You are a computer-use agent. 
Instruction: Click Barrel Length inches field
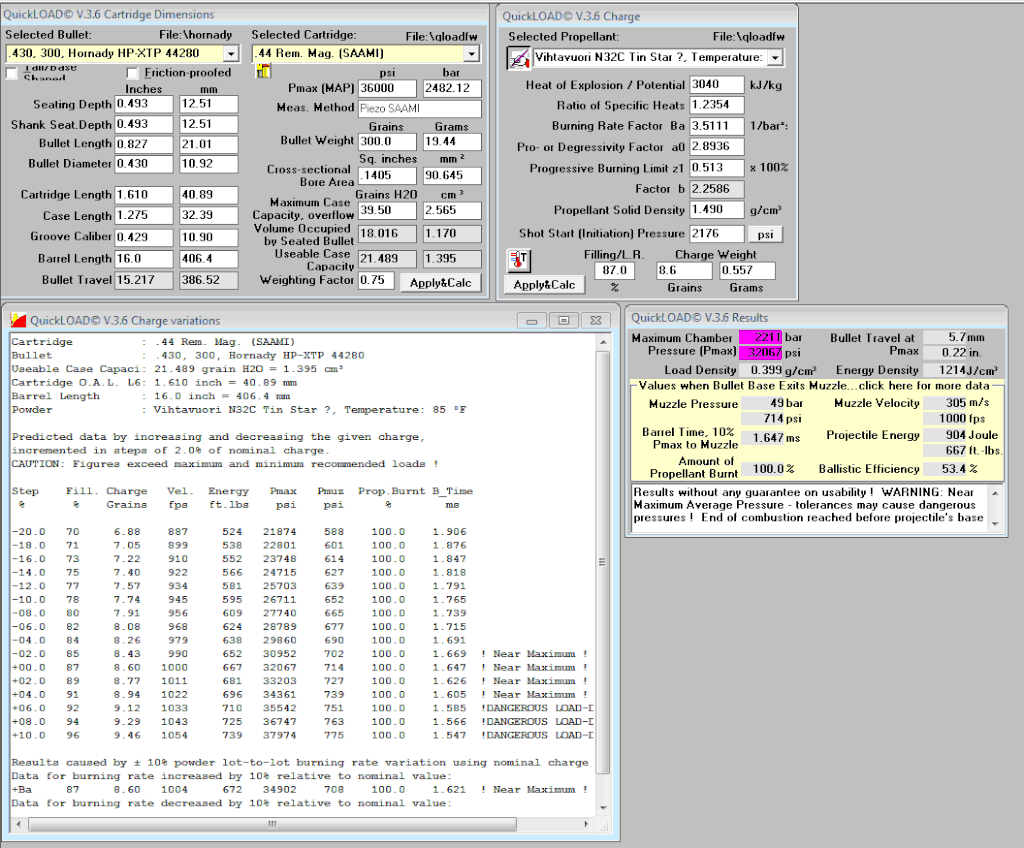(x=144, y=259)
